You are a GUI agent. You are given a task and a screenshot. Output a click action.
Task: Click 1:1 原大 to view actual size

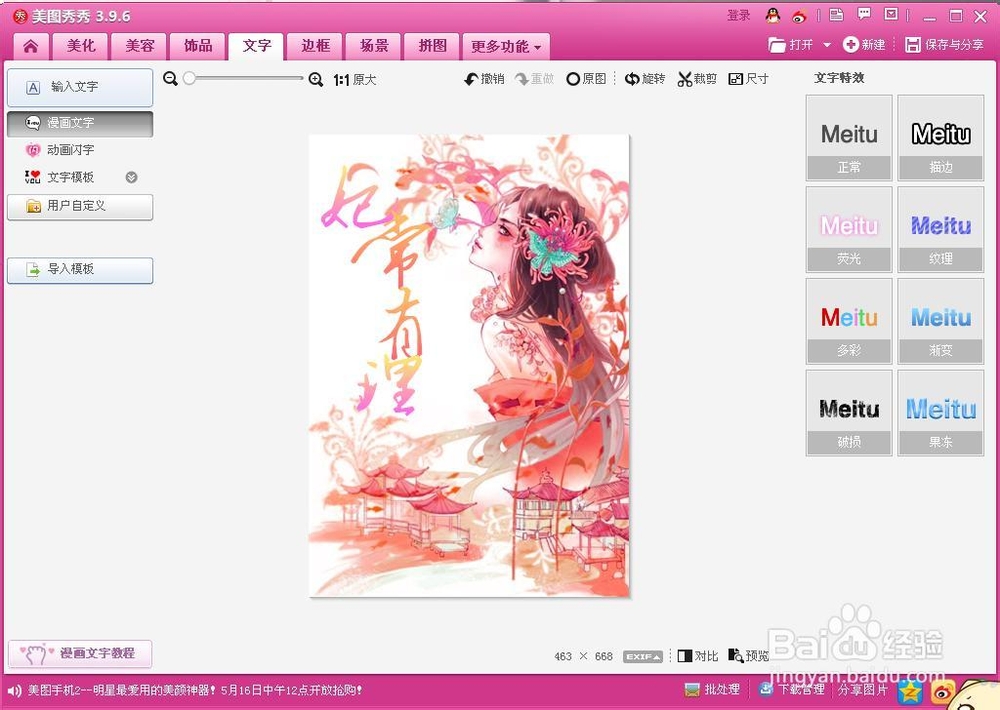click(x=355, y=80)
